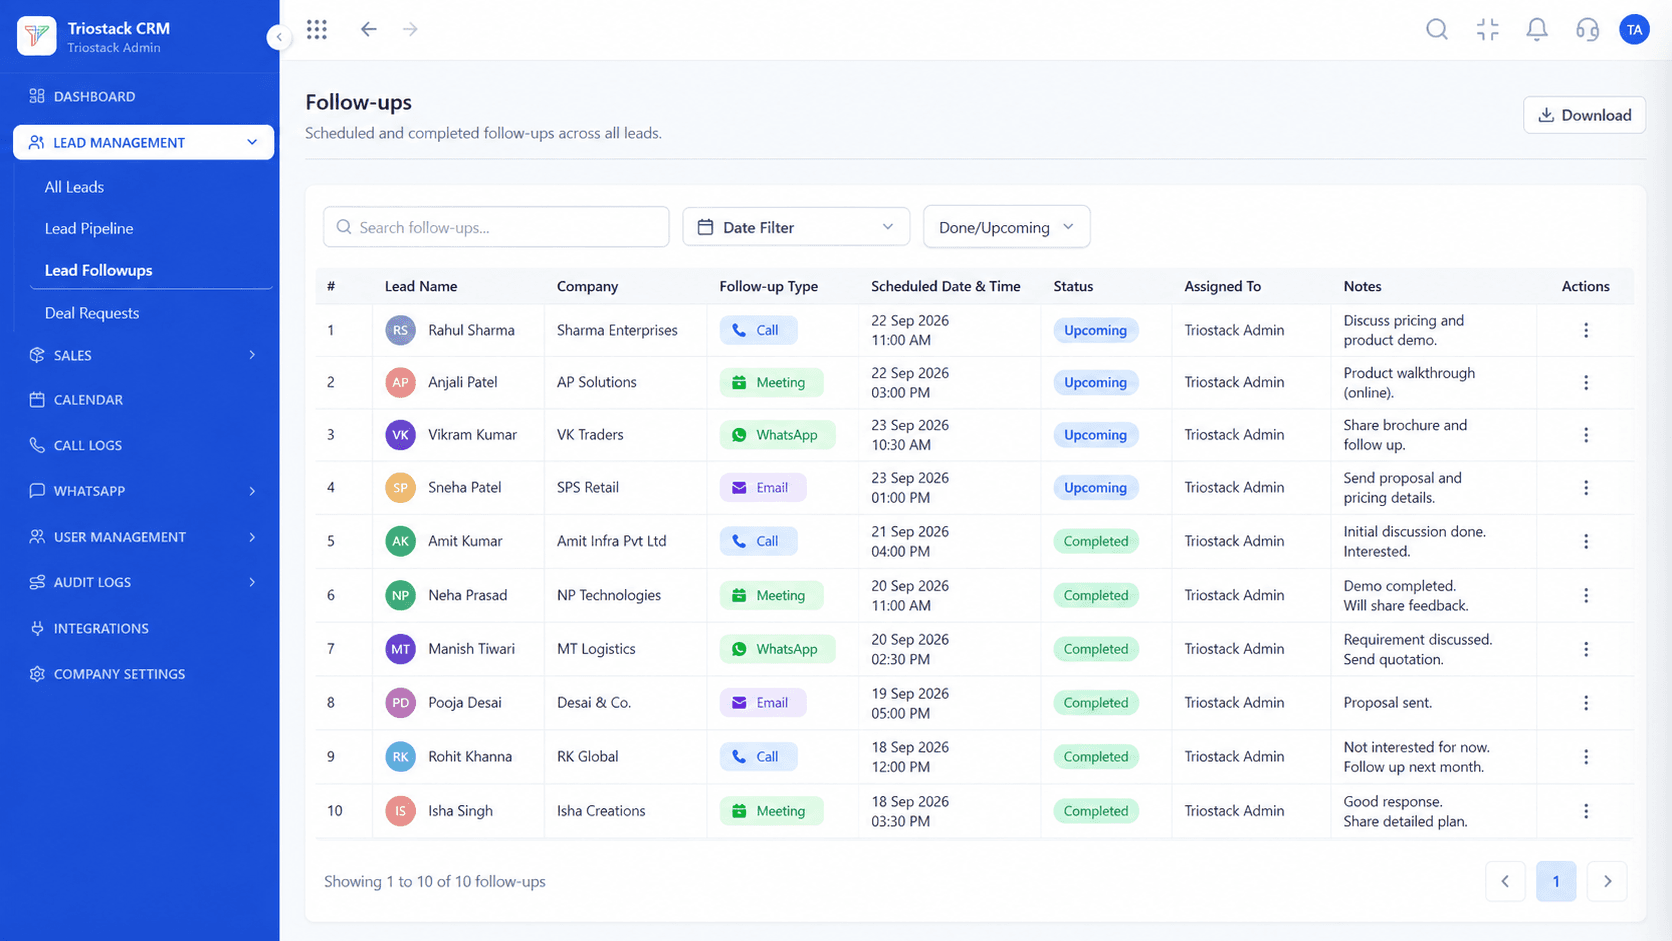Image resolution: width=1672 pixels, height=941 pixels.
Task: Expand the Sales menu
Action: (x=143, y=355)
